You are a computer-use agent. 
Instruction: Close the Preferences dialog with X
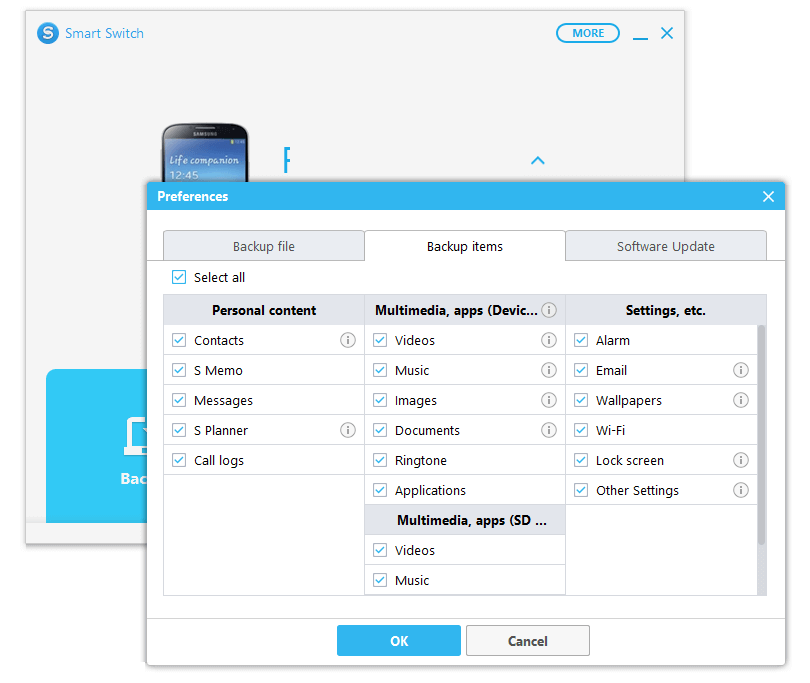click(768, 196)
